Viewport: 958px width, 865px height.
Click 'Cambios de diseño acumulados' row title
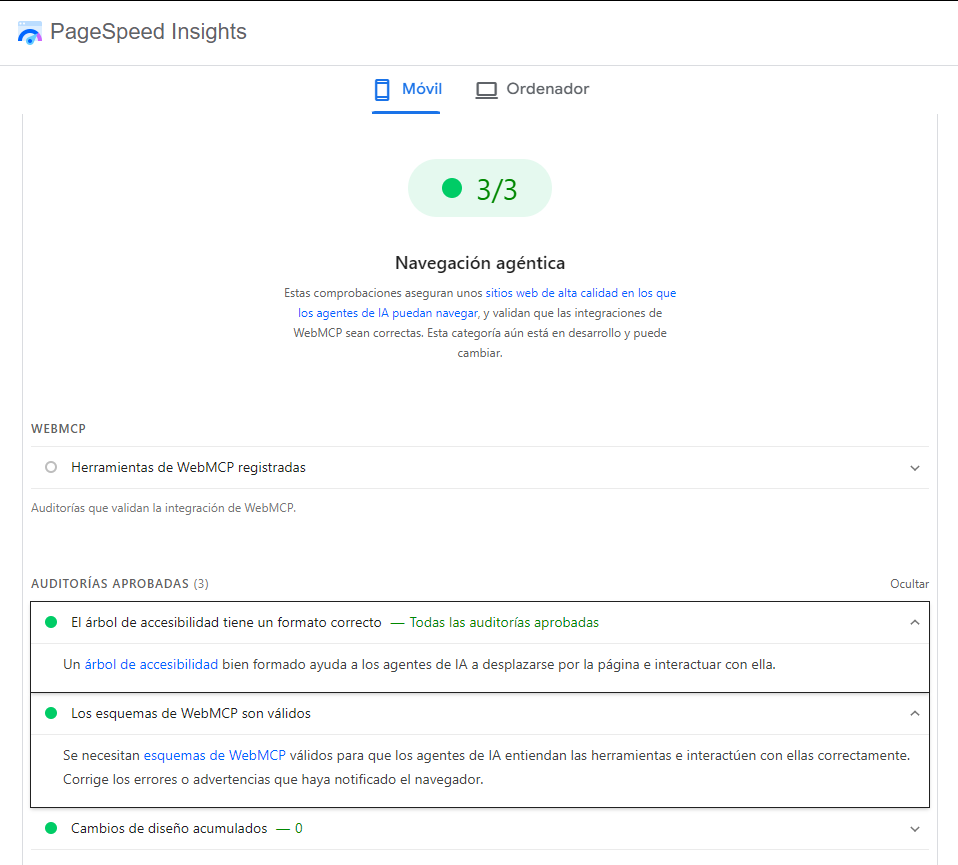(169, 828)
